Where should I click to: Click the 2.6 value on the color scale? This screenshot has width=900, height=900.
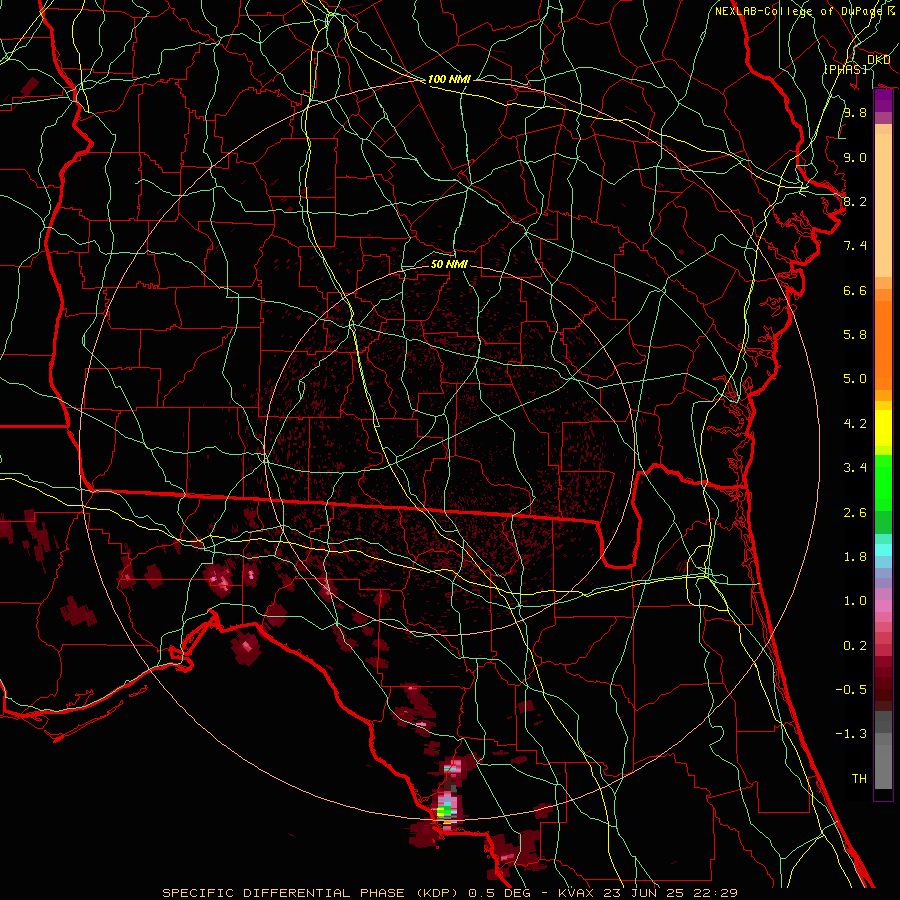click(x=855, y=513)
